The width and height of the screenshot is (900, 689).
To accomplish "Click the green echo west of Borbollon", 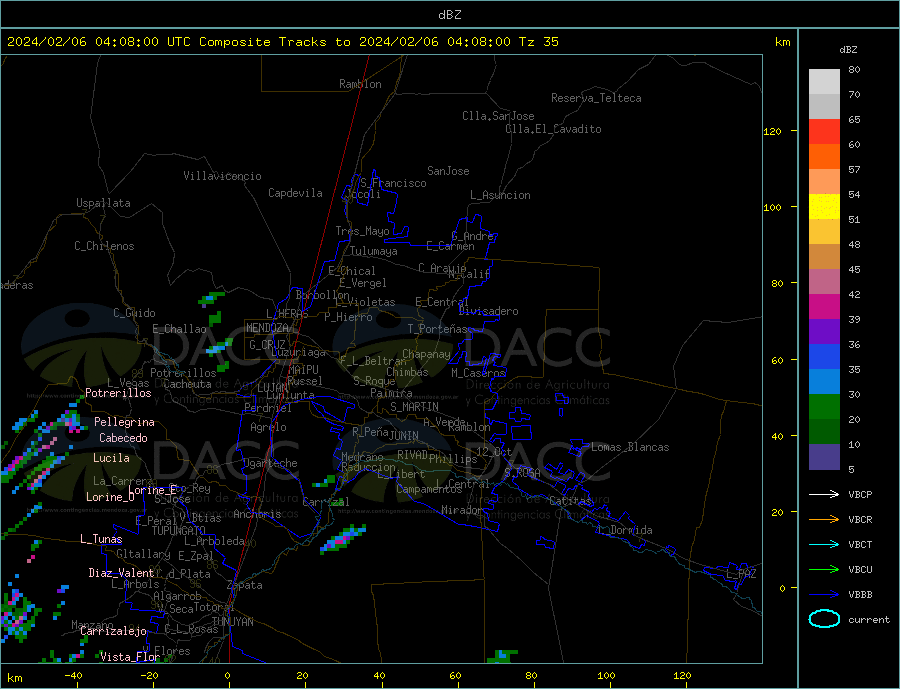I will [x=211, y=299].
